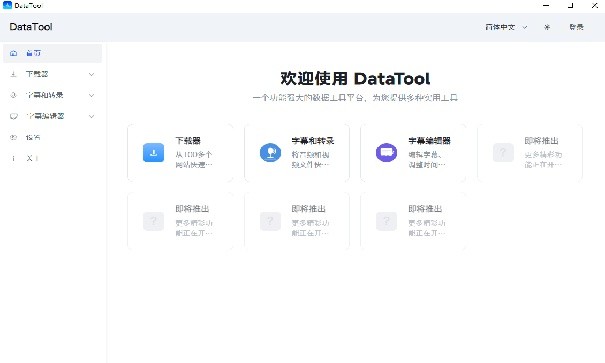Maximize the DataTool window
605x363 pixels.
[x=570, y=5]
